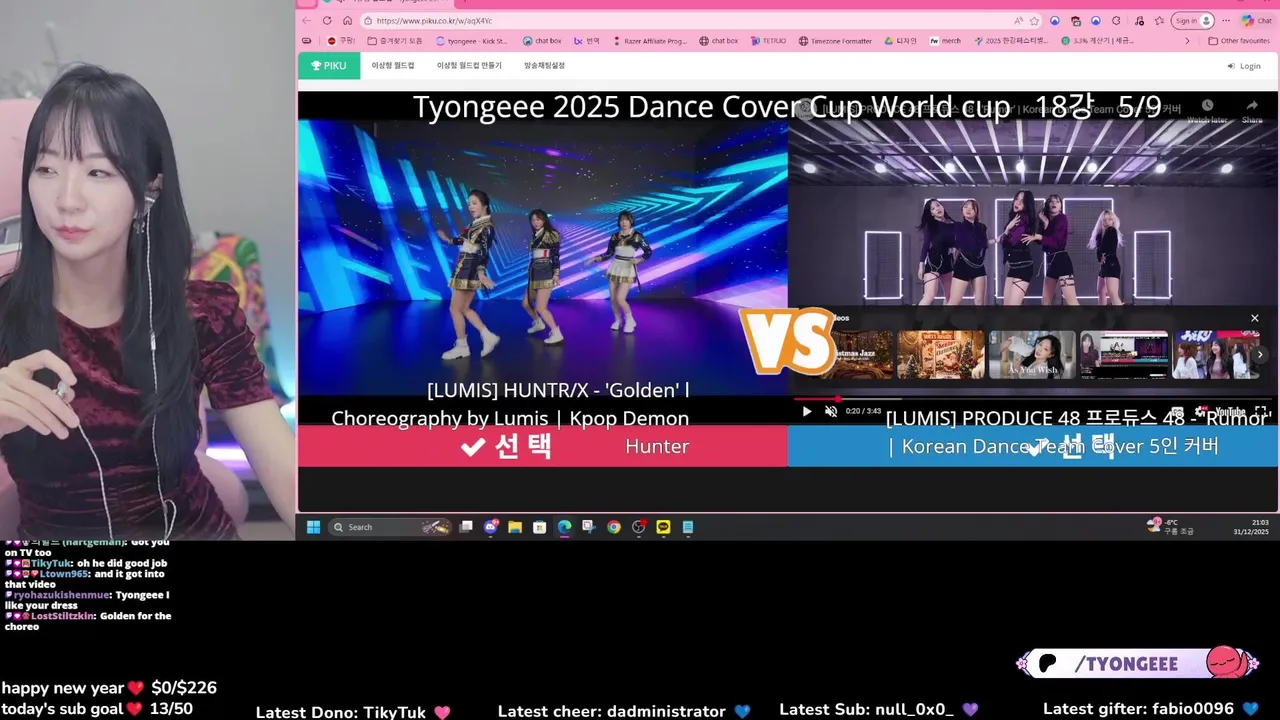Open Other favourites folder

1239,41
